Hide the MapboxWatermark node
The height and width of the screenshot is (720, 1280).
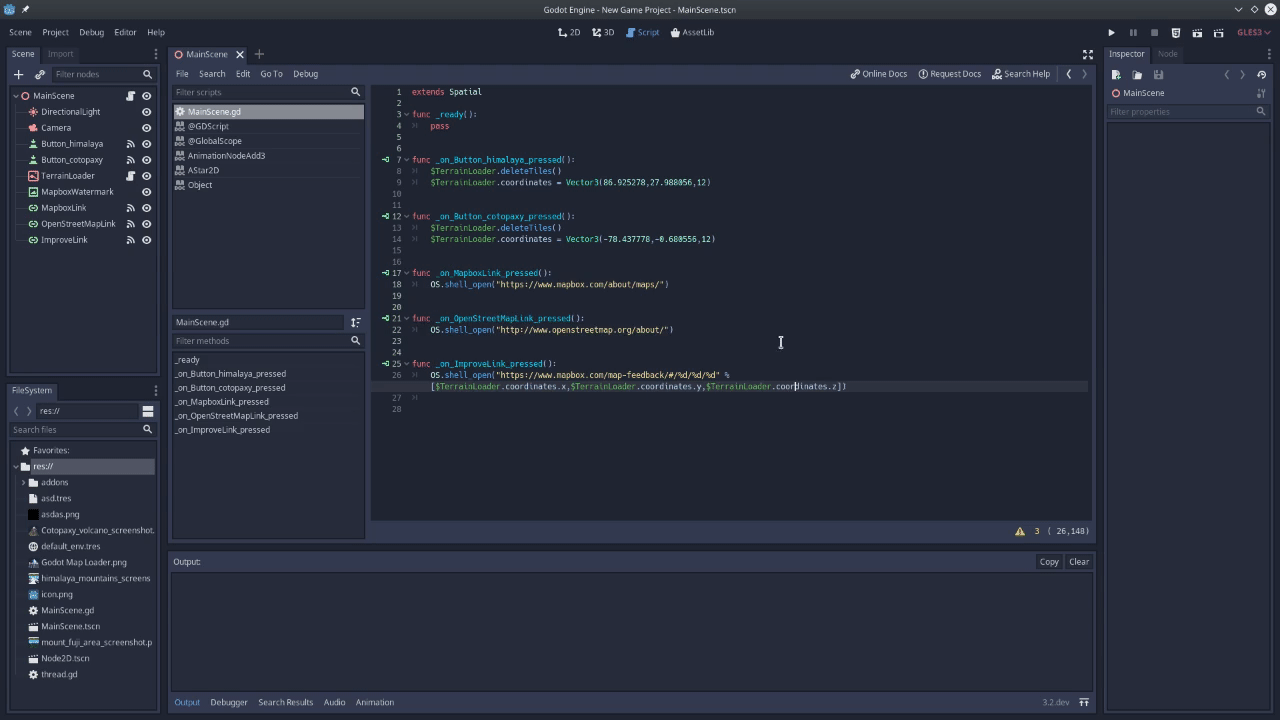pos(146,191)
